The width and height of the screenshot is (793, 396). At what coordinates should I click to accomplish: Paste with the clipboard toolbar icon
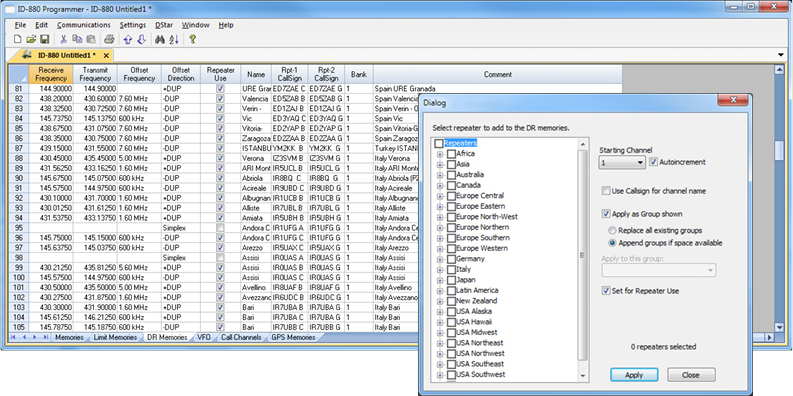[x=91, y=39]
